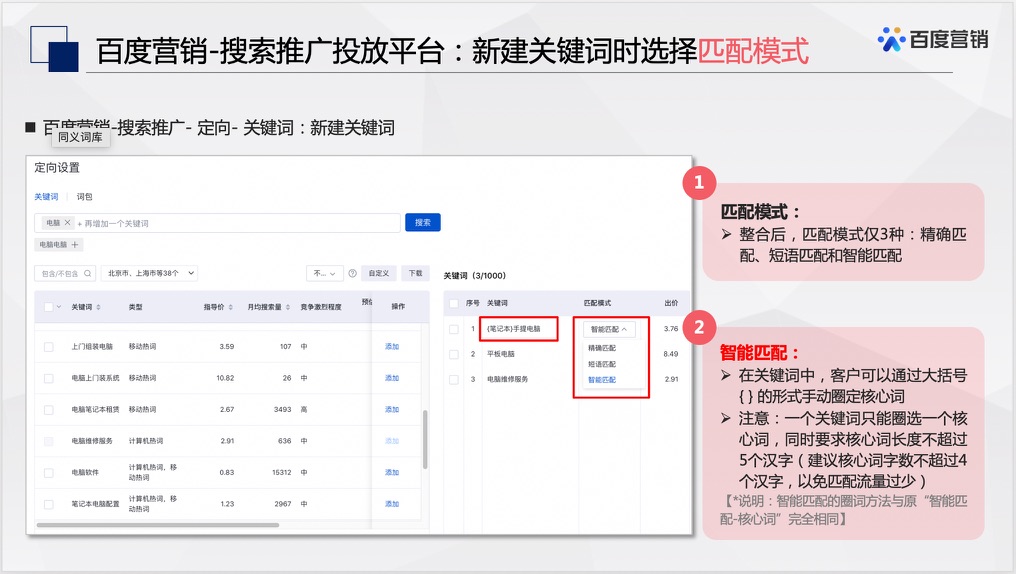Click the 百度营销 logo

(x=933, y=40)
